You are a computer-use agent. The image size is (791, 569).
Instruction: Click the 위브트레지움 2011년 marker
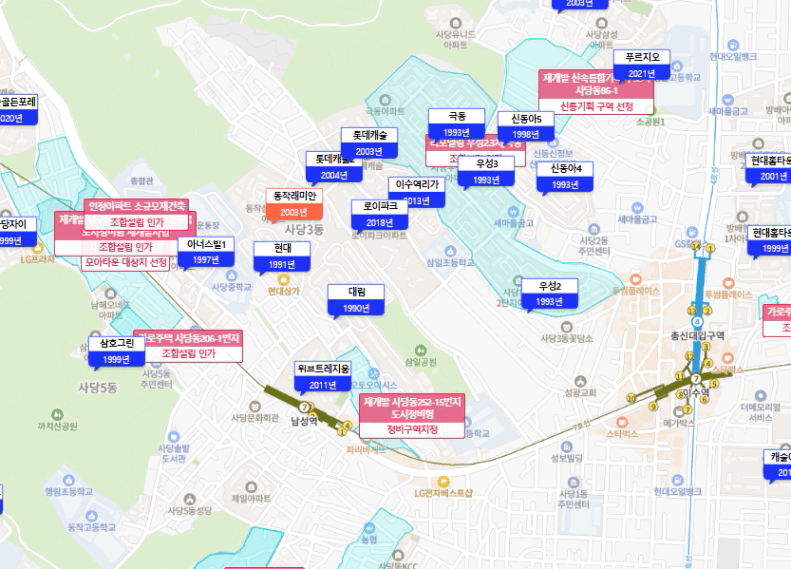(x=323, y=377)
